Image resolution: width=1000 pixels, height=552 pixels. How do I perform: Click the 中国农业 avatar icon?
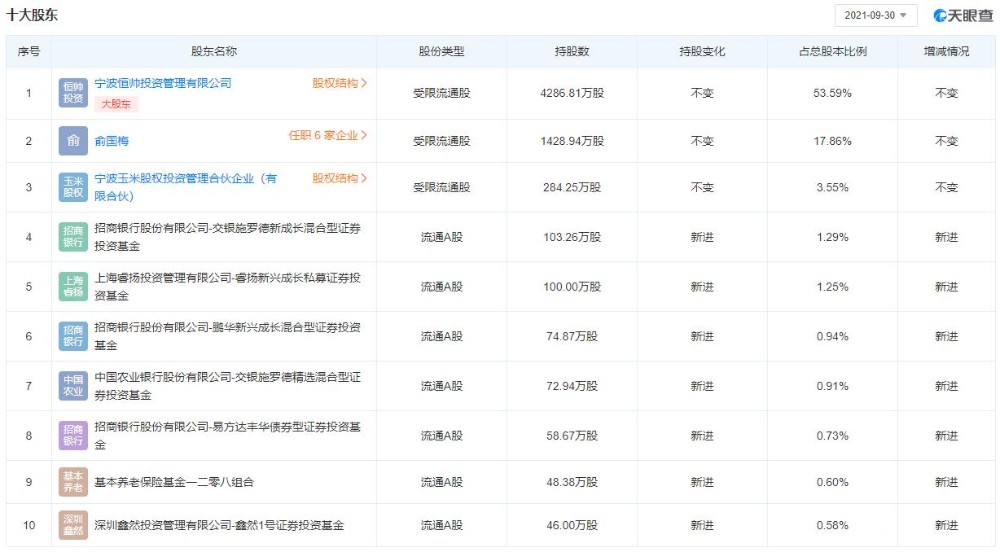[73, 386]
